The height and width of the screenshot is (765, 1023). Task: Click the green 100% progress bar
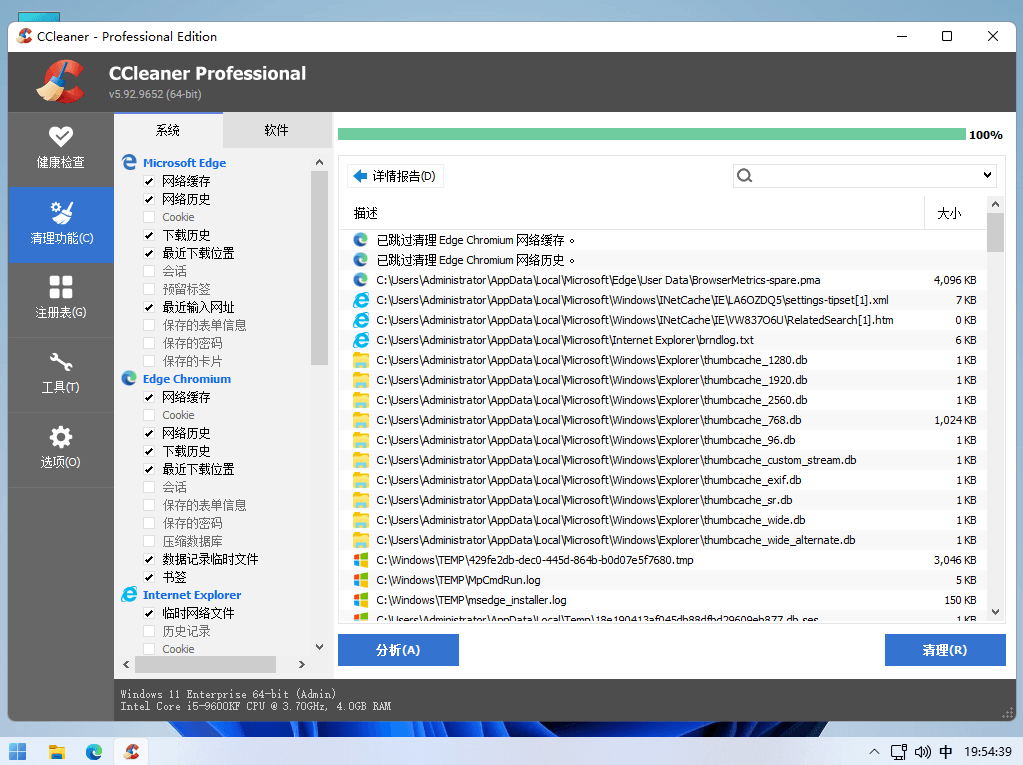tap(652, 134)
